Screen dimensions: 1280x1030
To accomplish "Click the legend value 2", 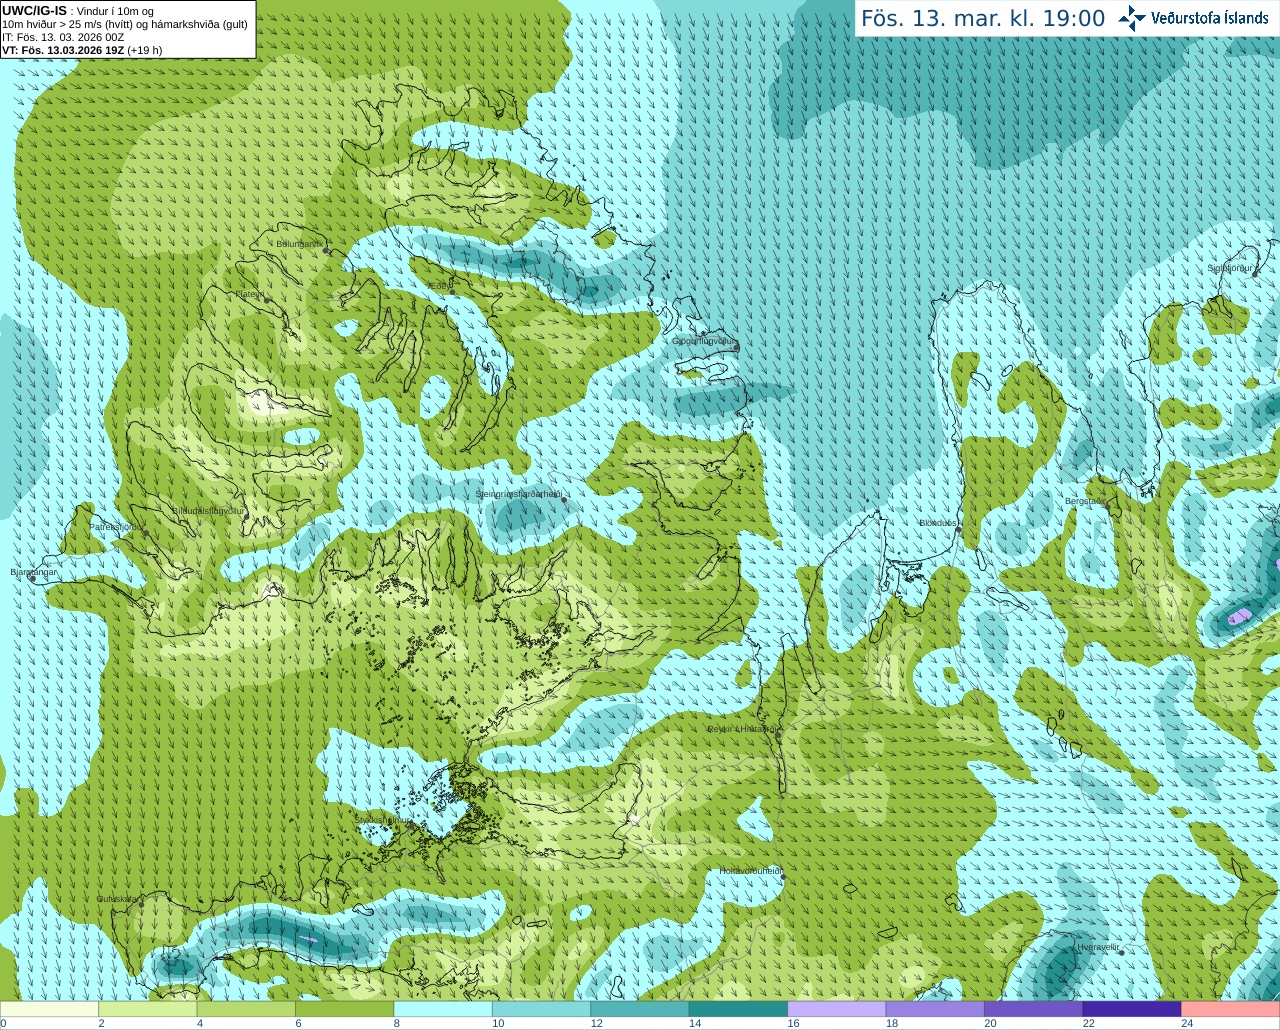I will point(101,1023).
